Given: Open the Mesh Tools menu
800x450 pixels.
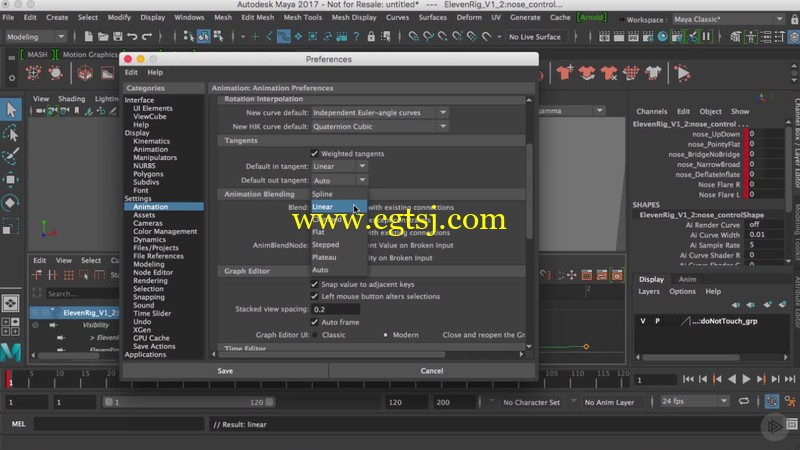Looking at the screenshot, I should pyautogui.click(x=303, y=17).
